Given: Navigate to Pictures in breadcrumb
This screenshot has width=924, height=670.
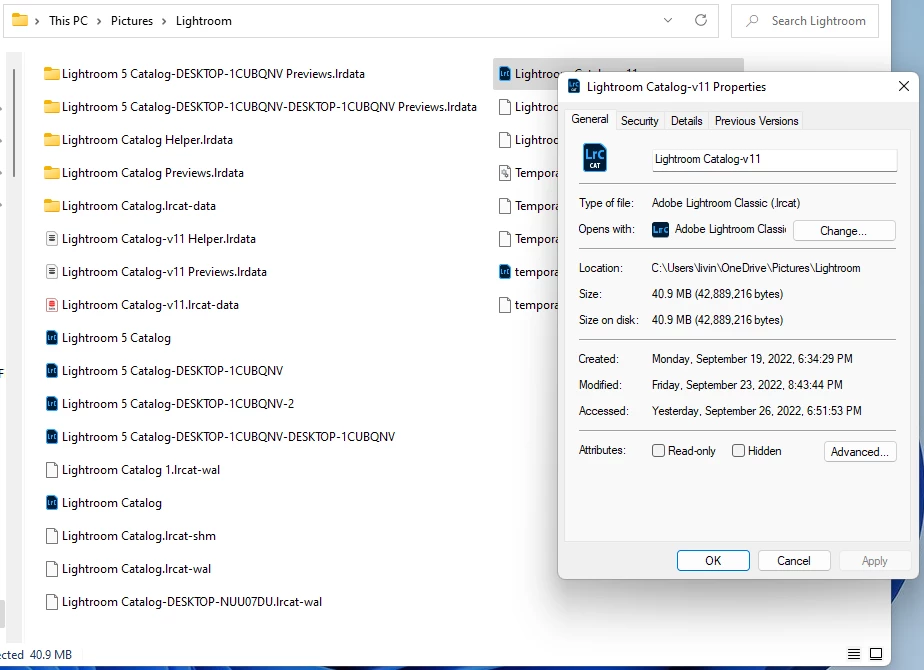Looking at the screenshot, I should [x=132, y=21].
